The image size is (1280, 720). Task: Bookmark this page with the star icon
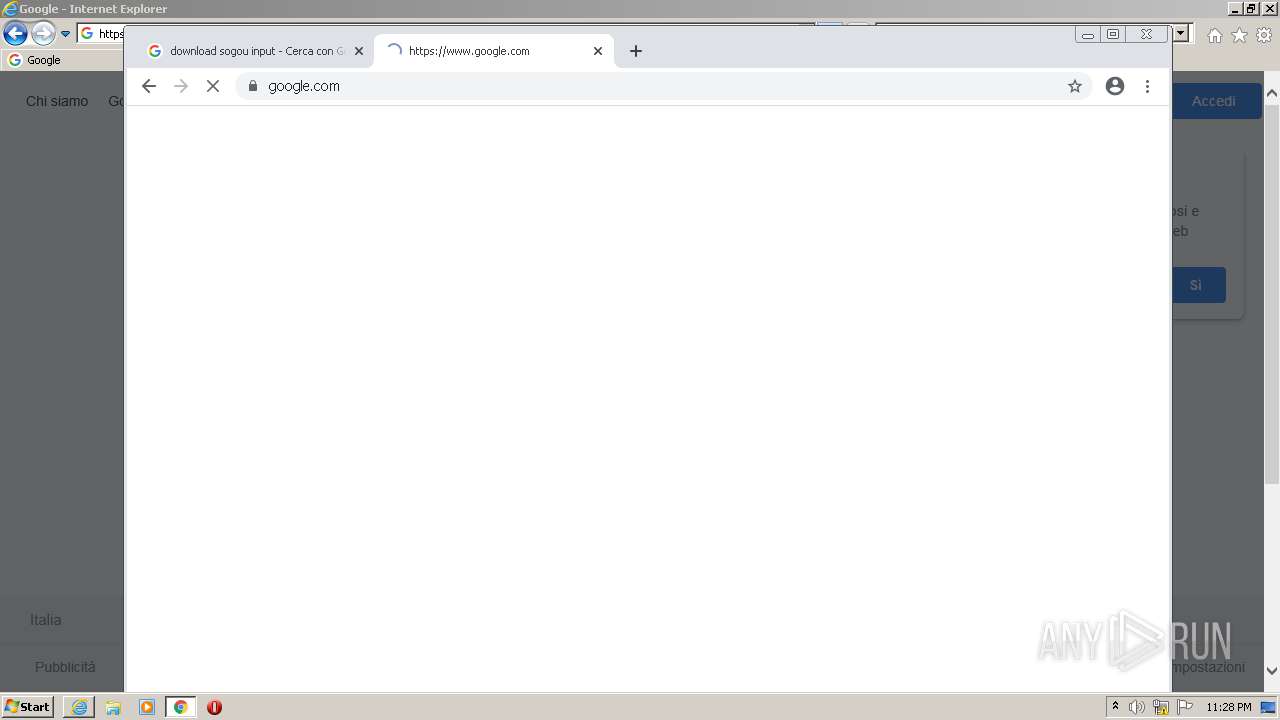(x=1075, y=86)
